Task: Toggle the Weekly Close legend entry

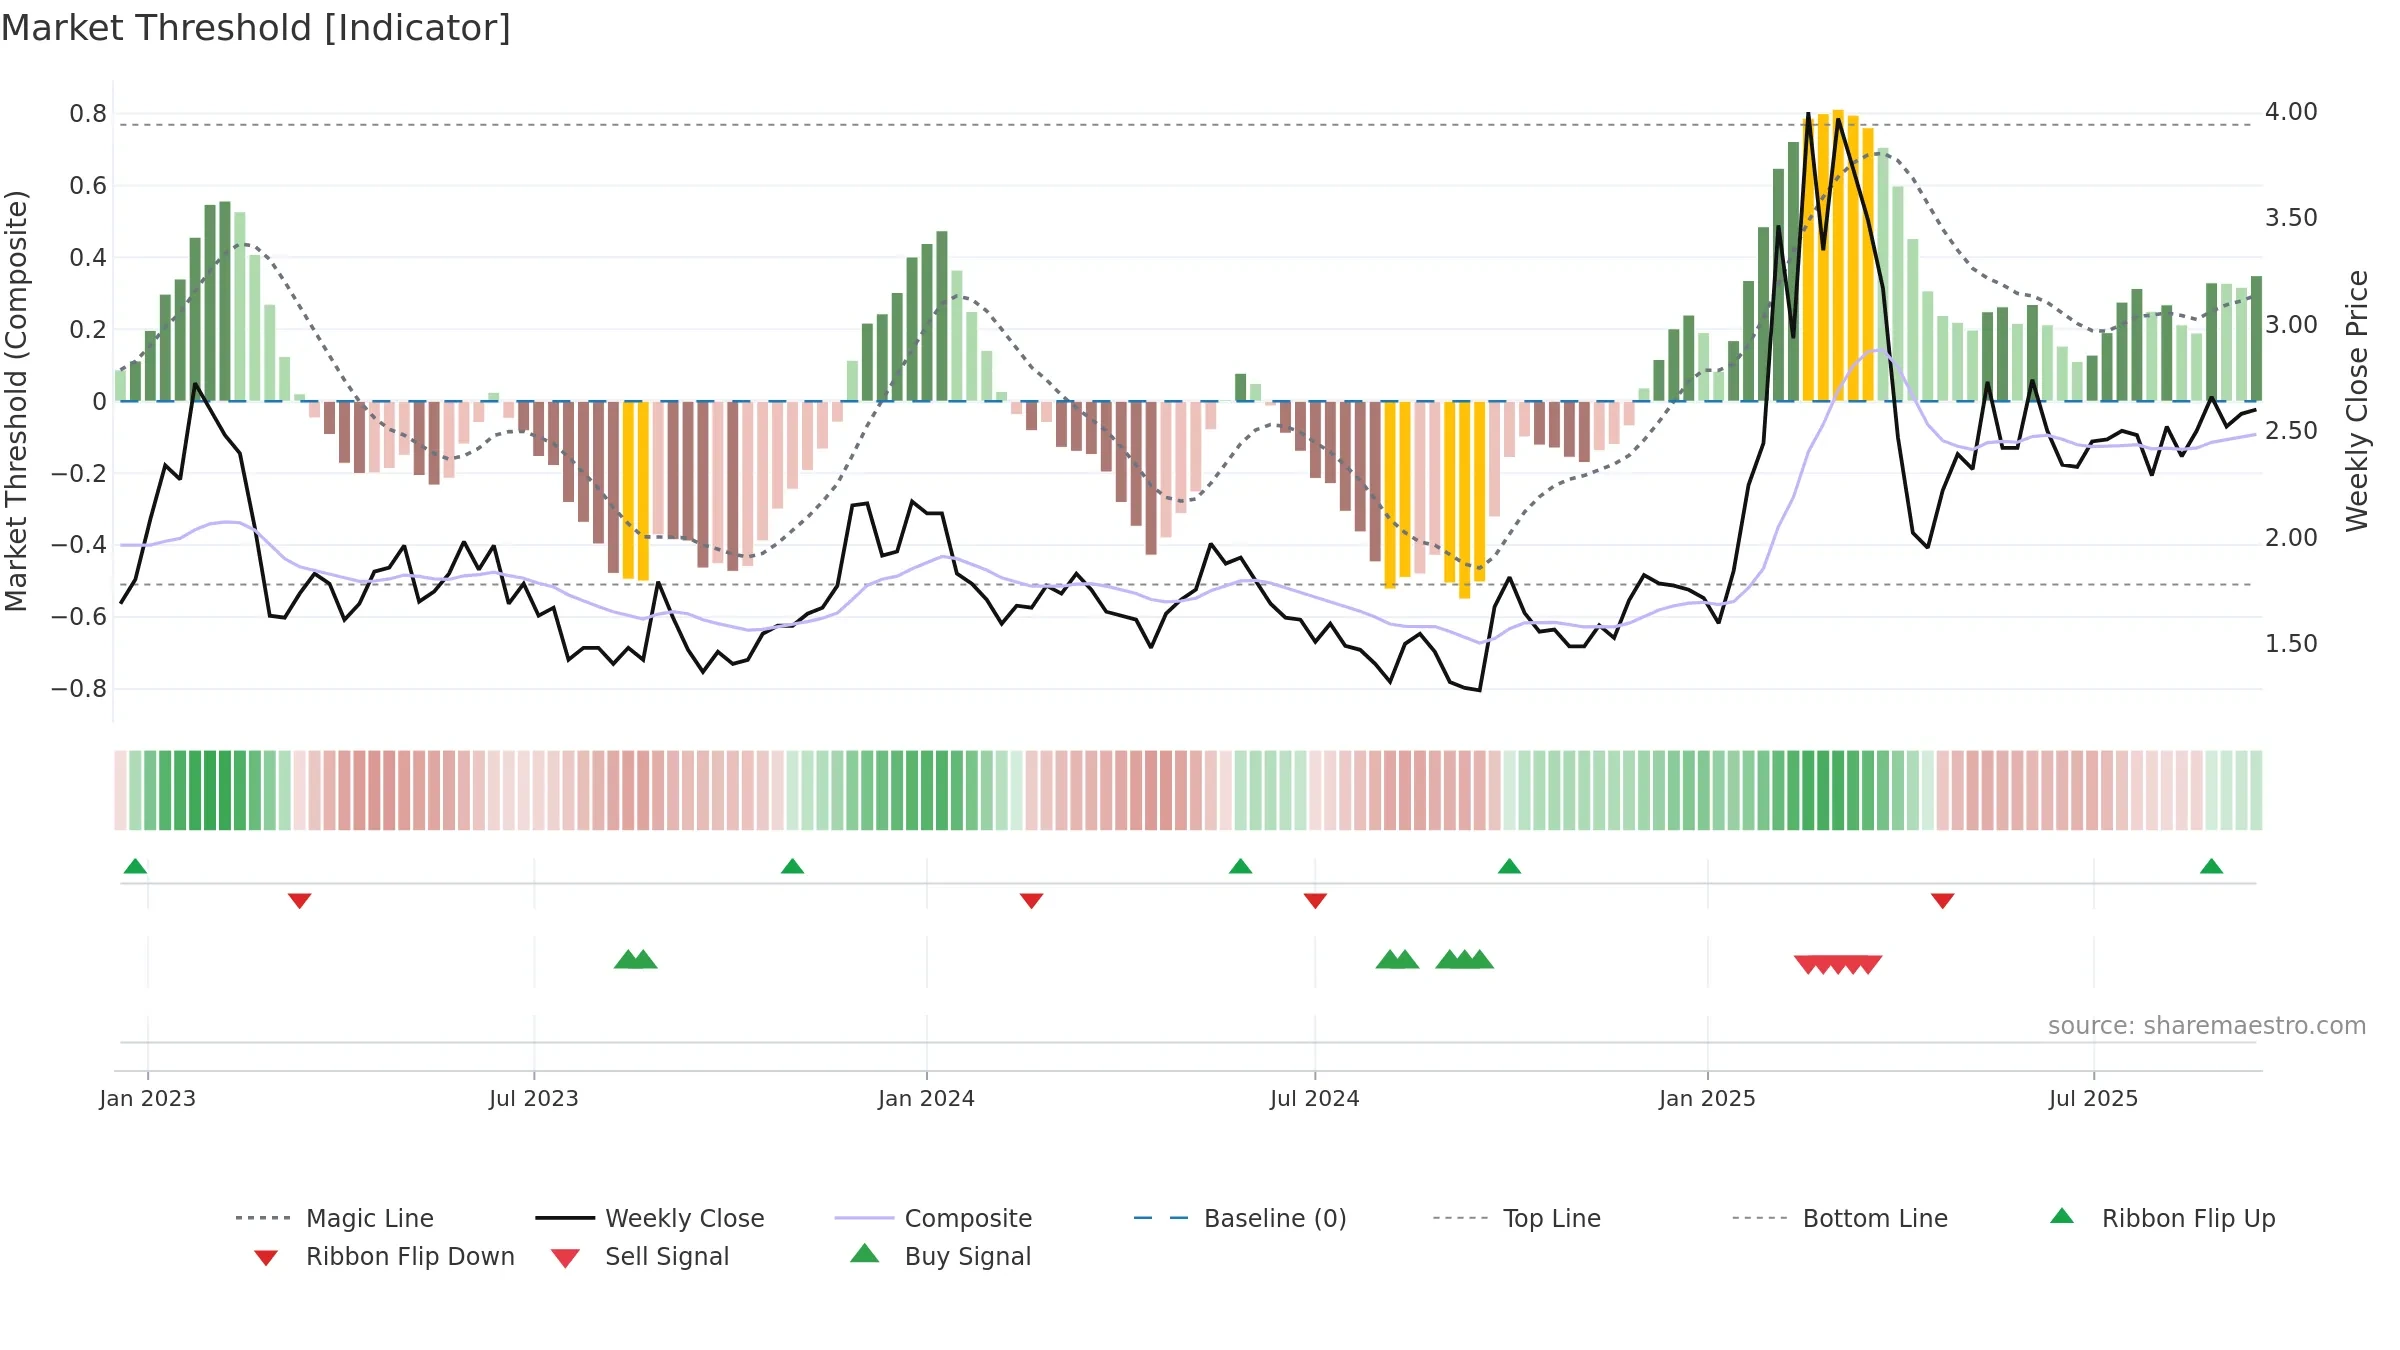Action: tap(650, 1218)
